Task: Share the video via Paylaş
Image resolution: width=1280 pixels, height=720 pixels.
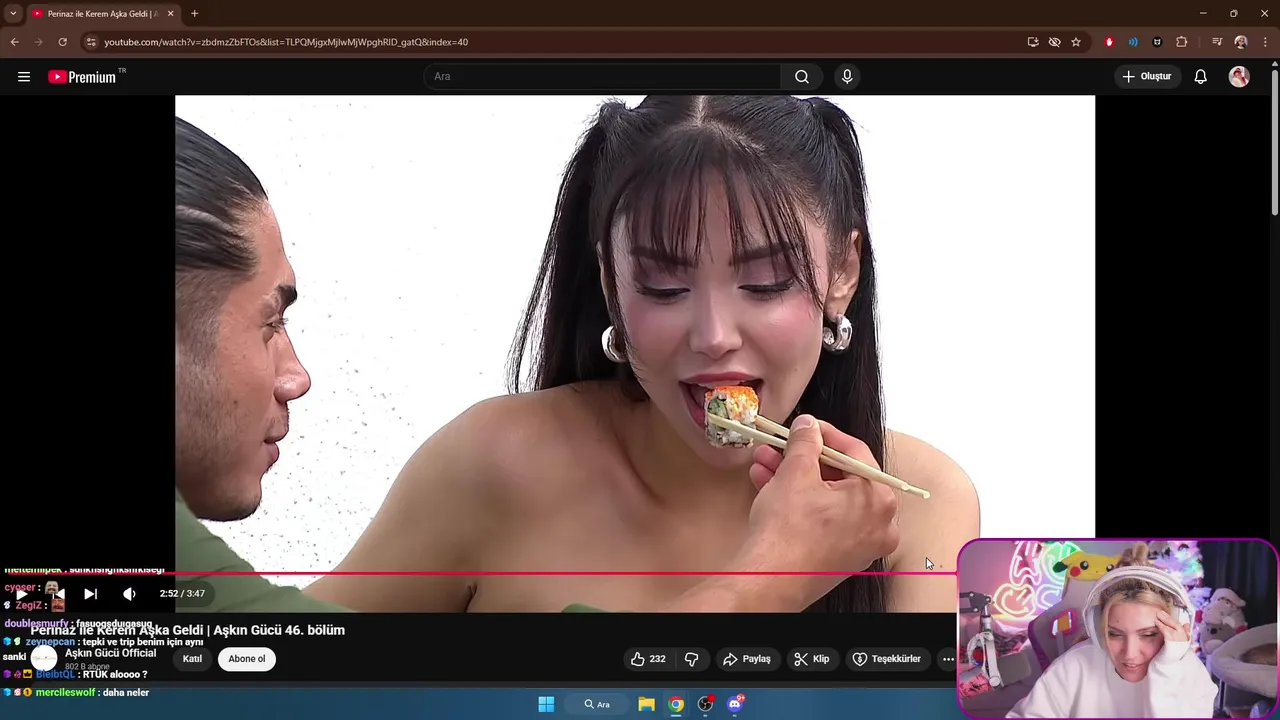Action: coord(747,659)
